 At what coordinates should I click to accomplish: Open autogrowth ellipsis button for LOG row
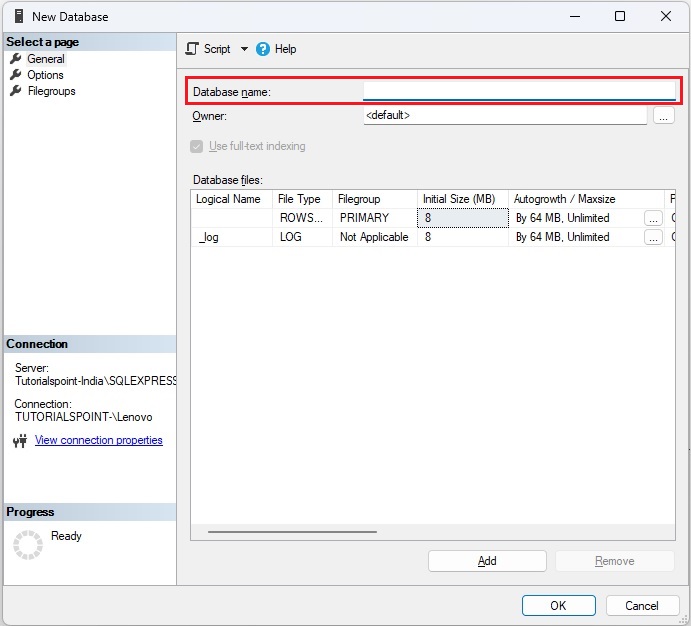653,237
